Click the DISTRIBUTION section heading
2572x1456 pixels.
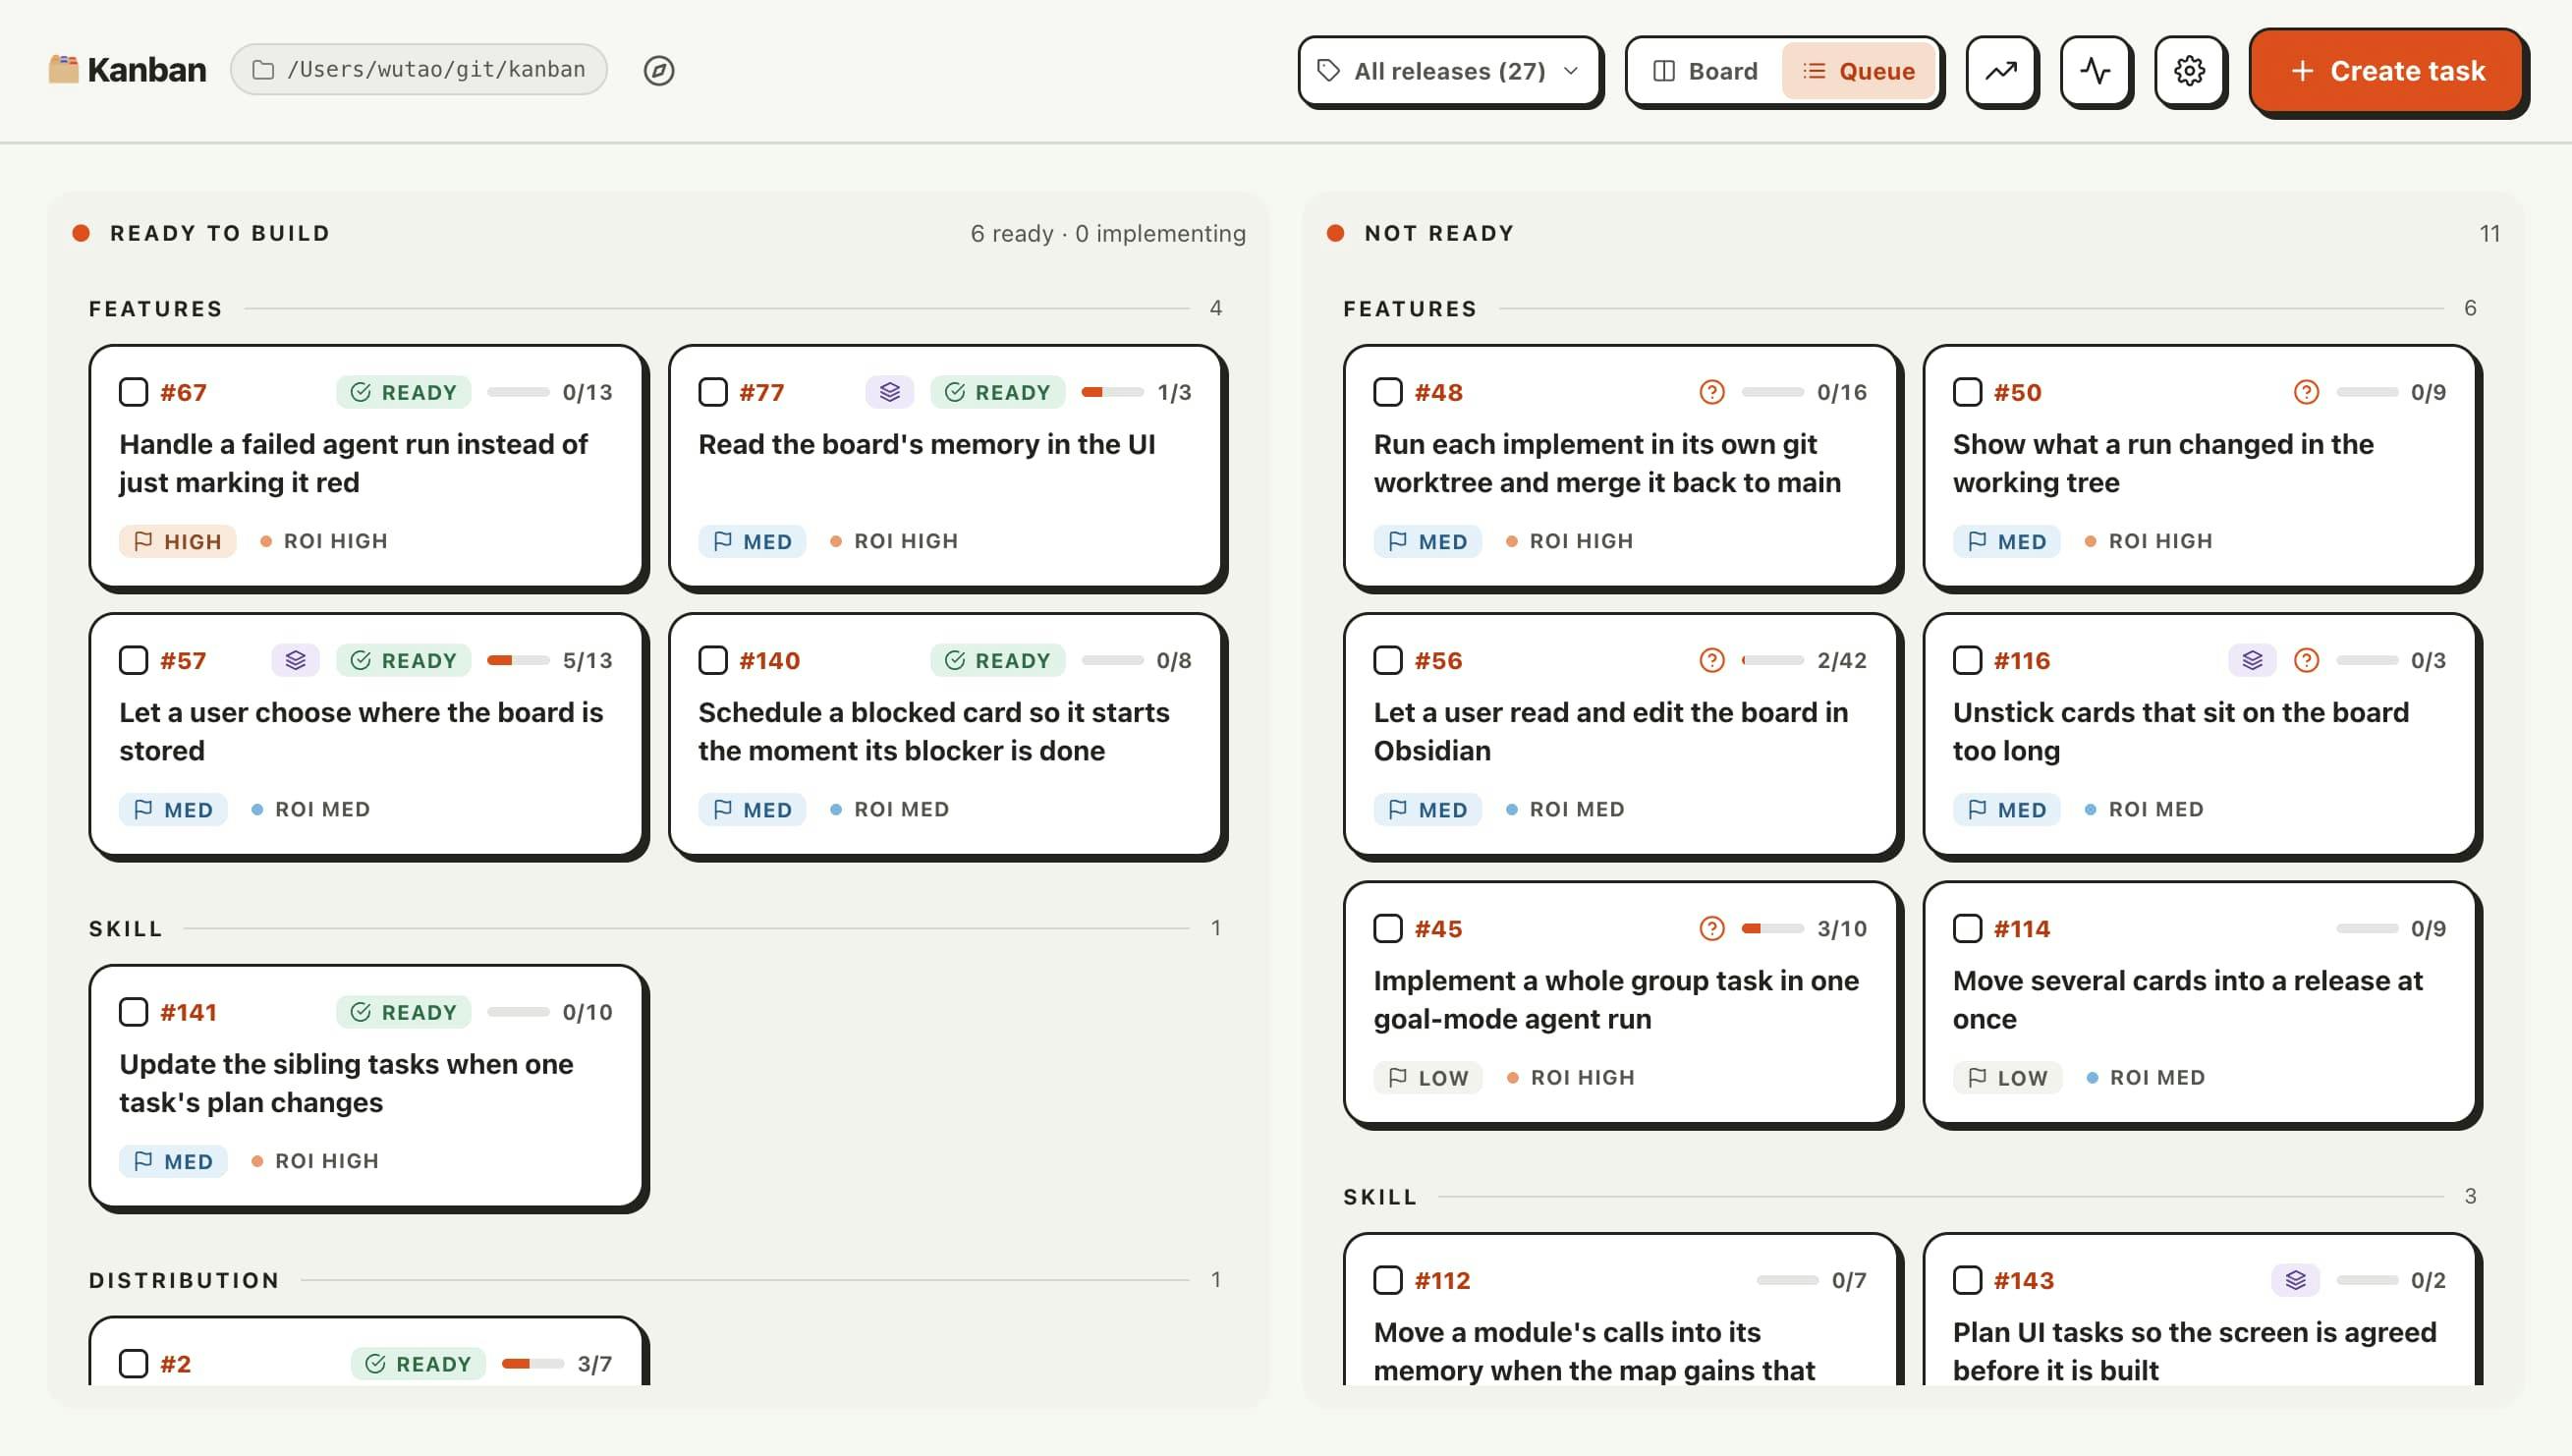tap(184, 1280)
